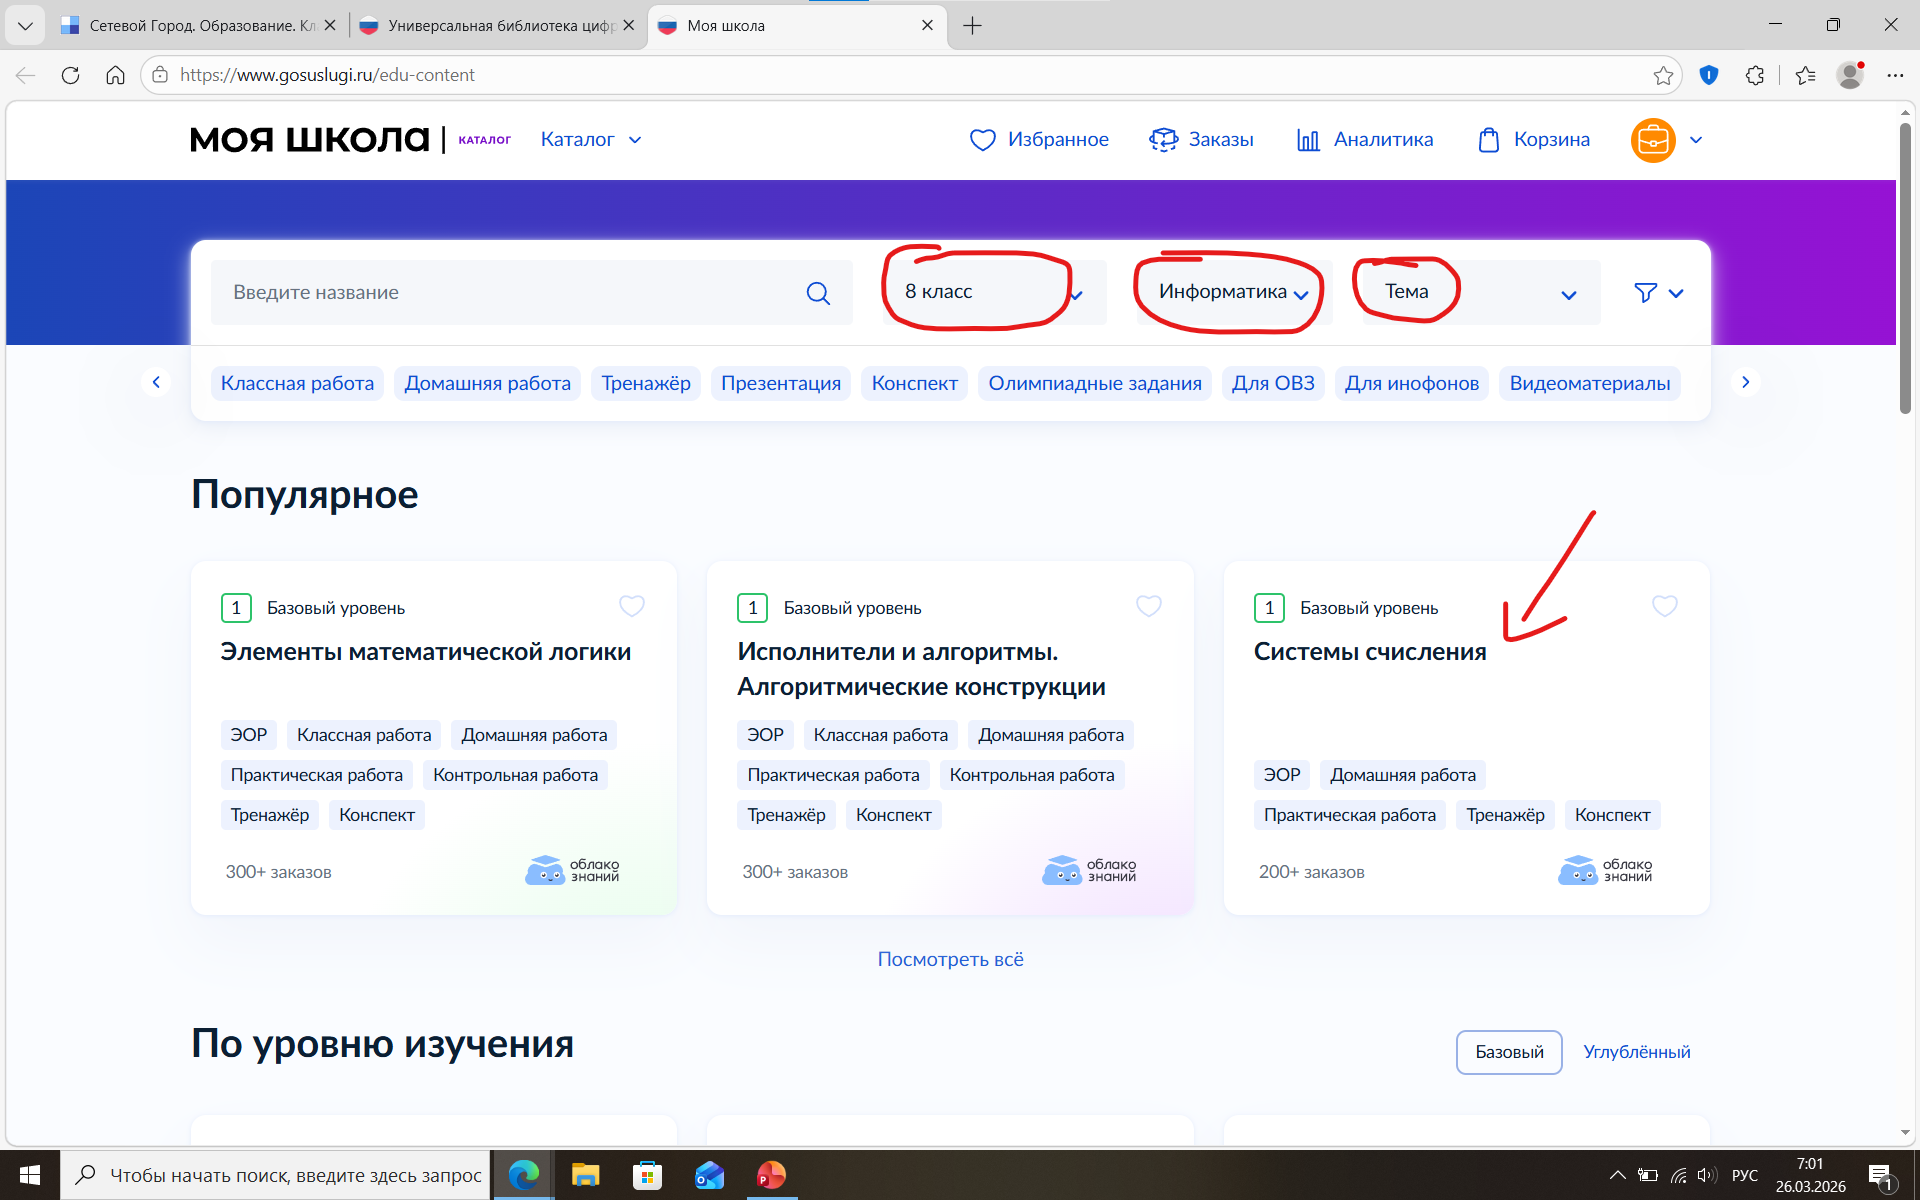Click the page vertical scrollbar
Image resolution: width=1920 pixels, height=1200 pixels.
[1904, 270]
